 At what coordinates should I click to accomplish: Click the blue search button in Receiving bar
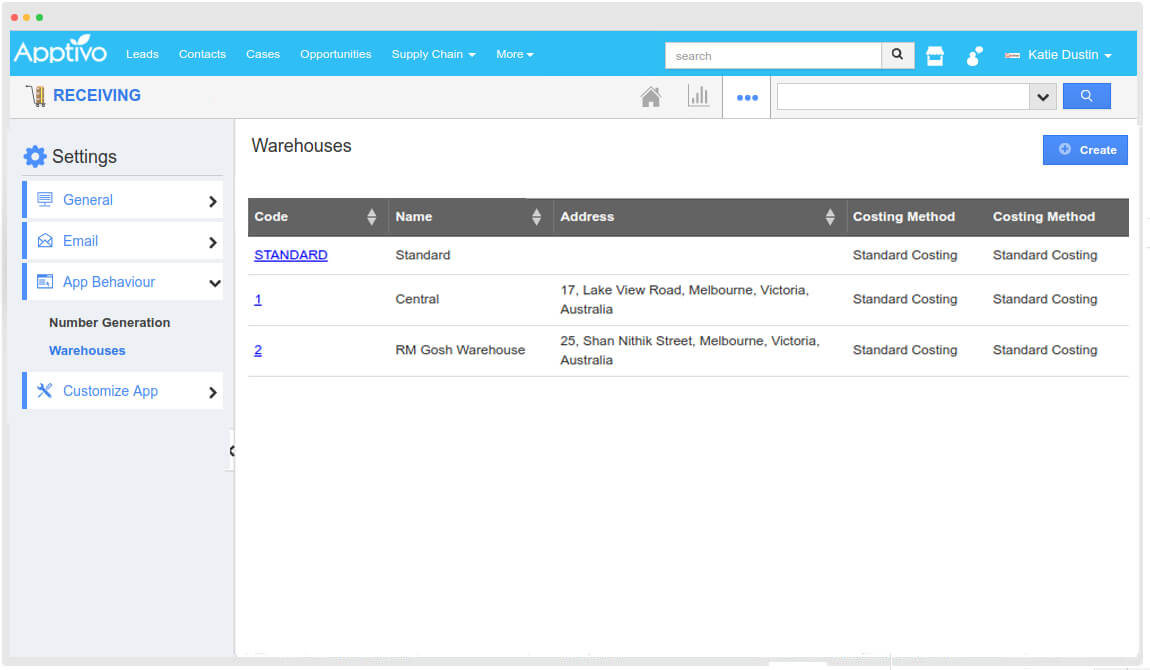pyautogui.click(x=1086, y=96)
